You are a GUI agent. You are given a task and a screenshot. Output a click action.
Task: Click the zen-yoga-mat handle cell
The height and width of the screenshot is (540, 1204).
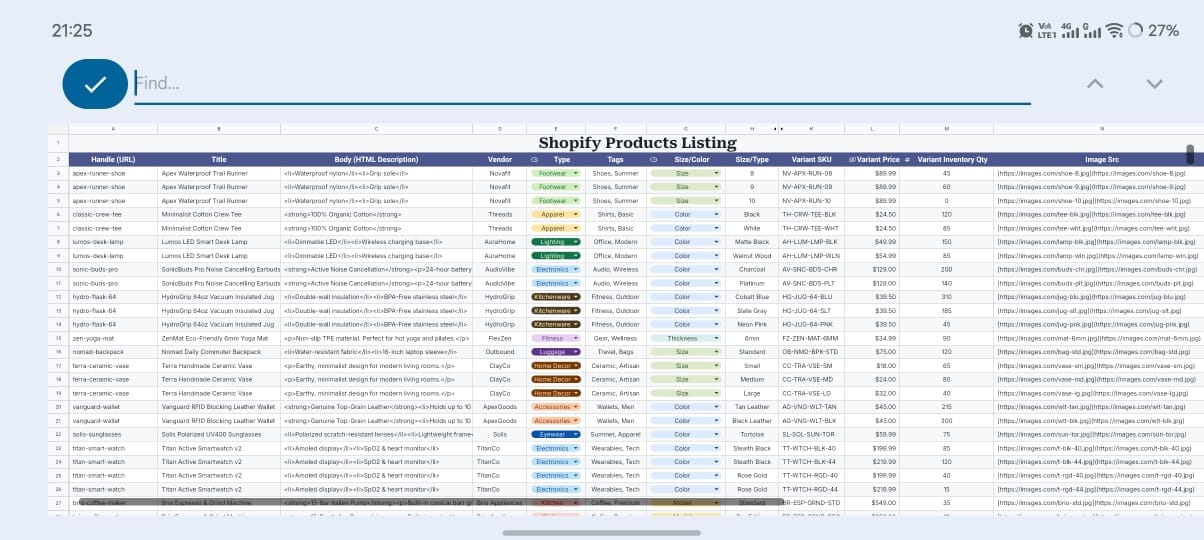tap(113, 338)
